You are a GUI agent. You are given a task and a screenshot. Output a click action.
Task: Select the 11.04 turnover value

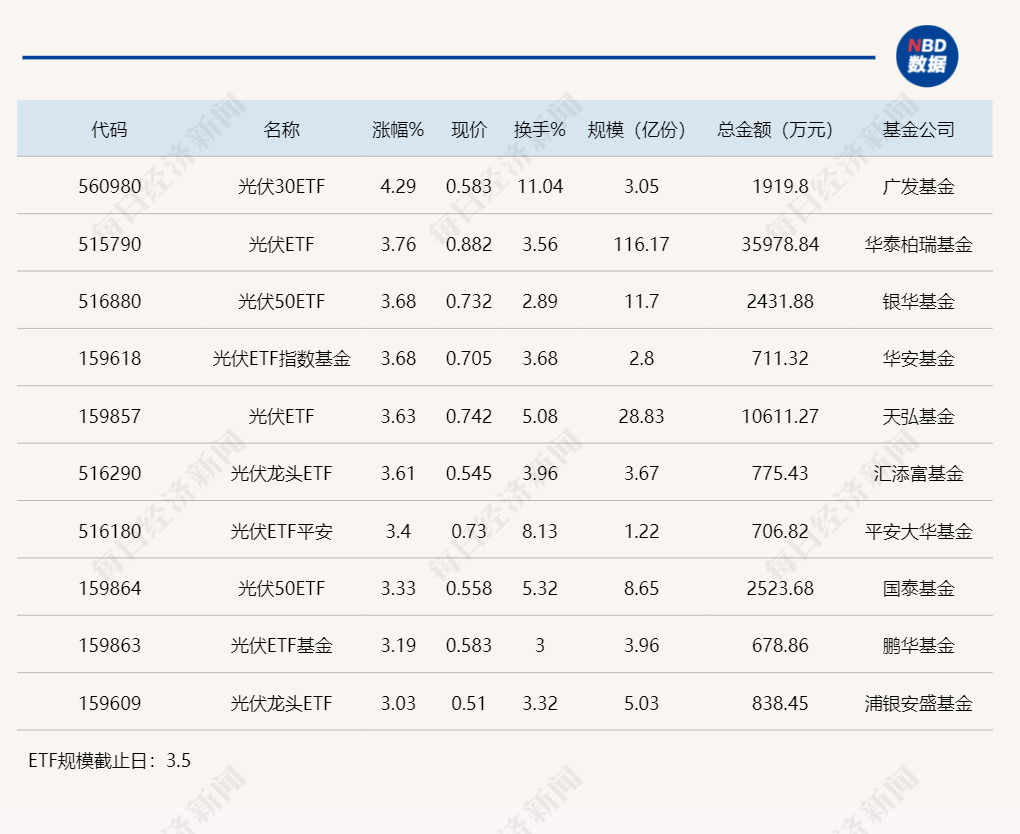(x=540, y=187)
